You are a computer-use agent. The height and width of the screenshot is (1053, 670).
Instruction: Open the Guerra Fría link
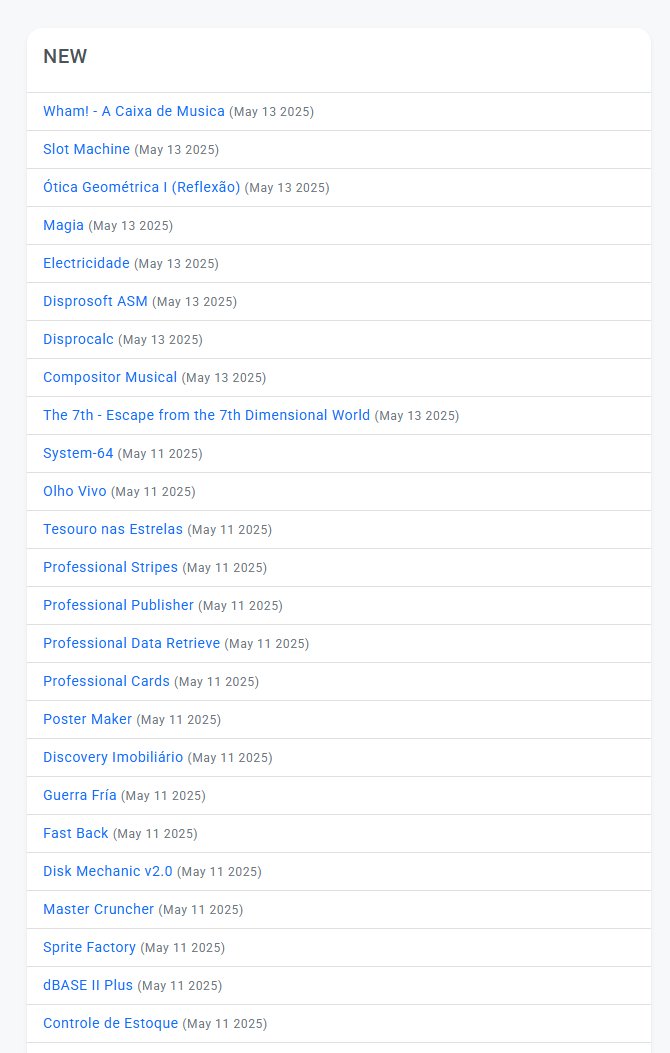click(x=80, y=796)
